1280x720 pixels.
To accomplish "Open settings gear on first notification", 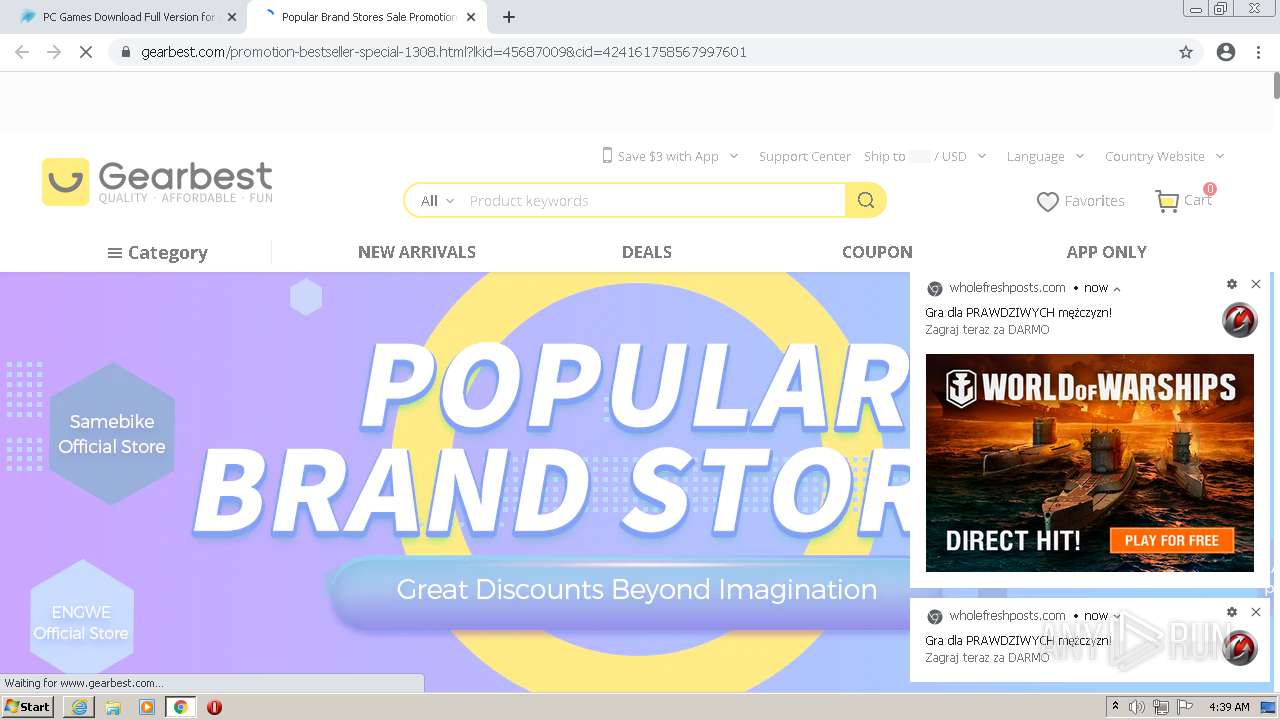I will [x=1232, y=284].
